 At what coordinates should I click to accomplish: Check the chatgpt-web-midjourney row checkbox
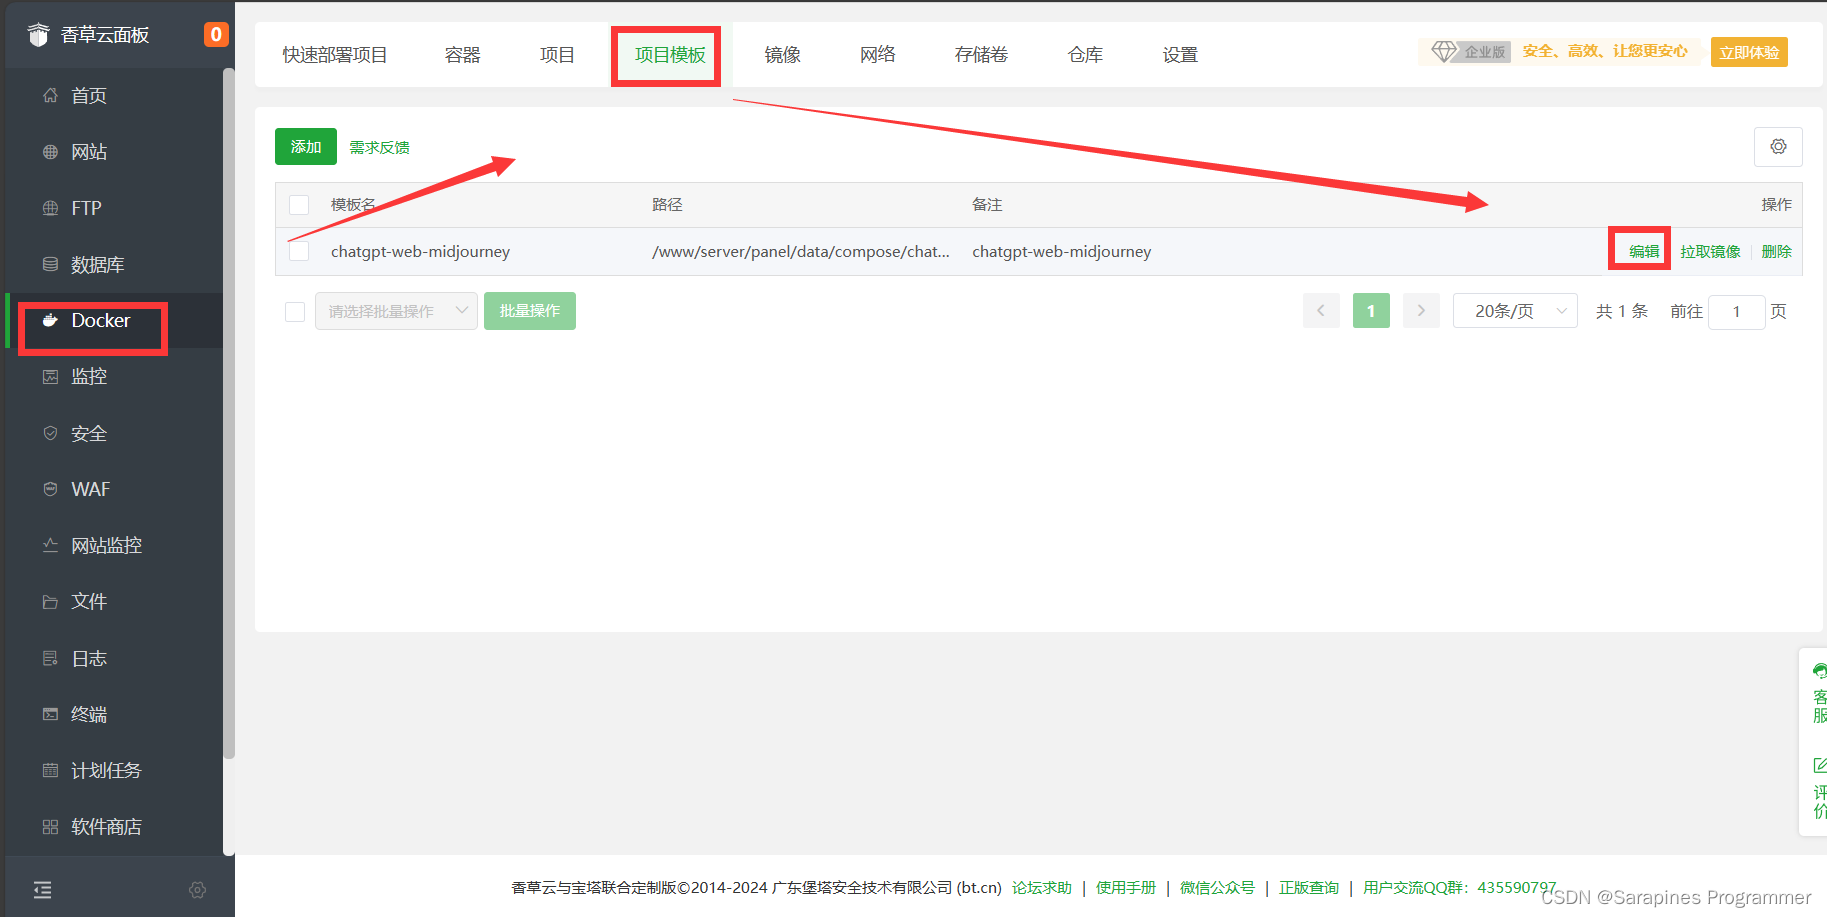pos(298,251)
